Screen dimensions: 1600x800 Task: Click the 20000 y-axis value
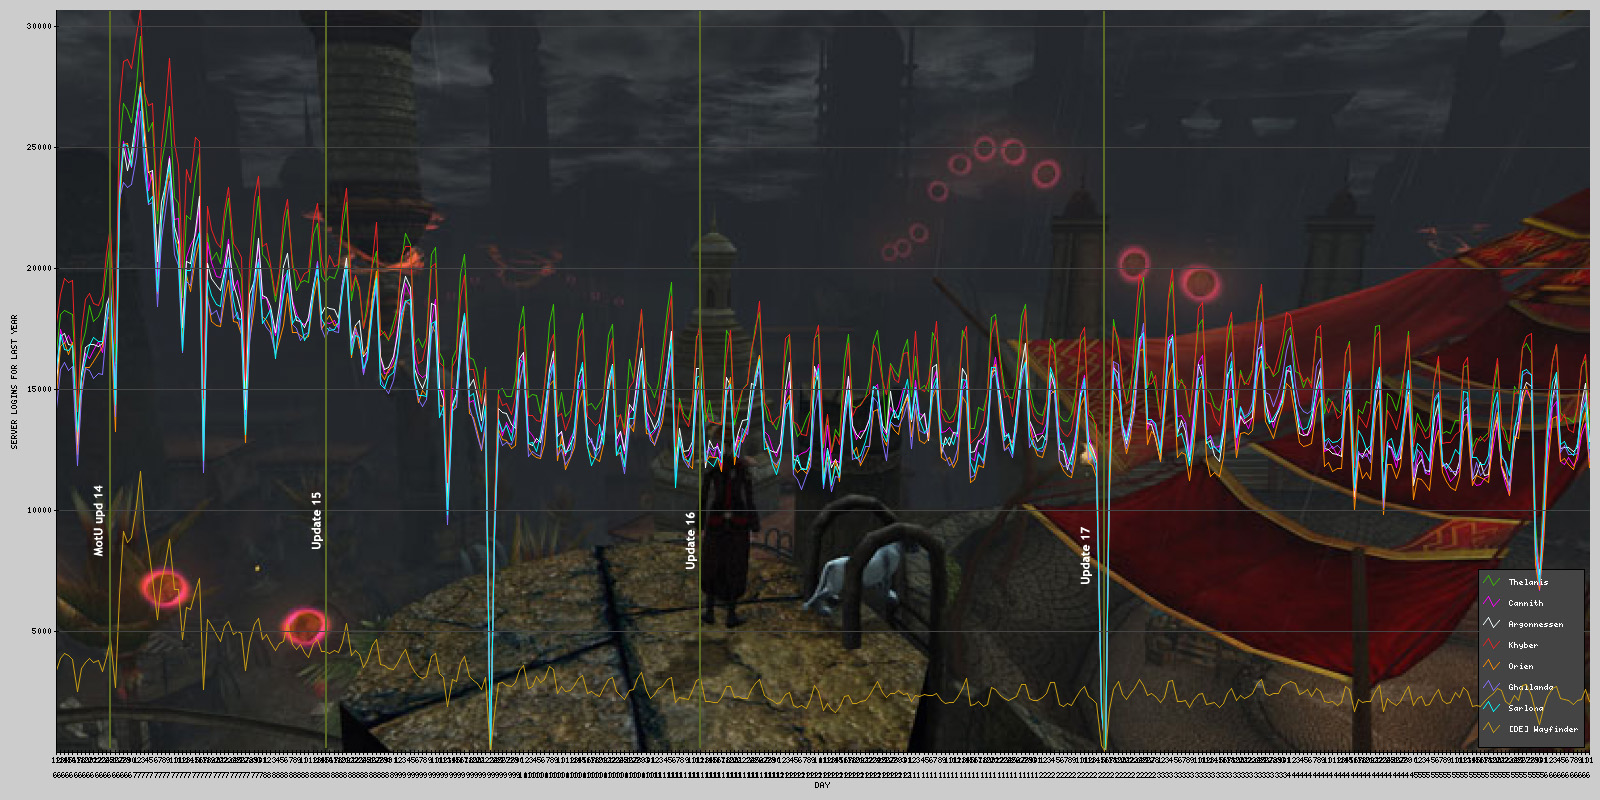[39, 269]
